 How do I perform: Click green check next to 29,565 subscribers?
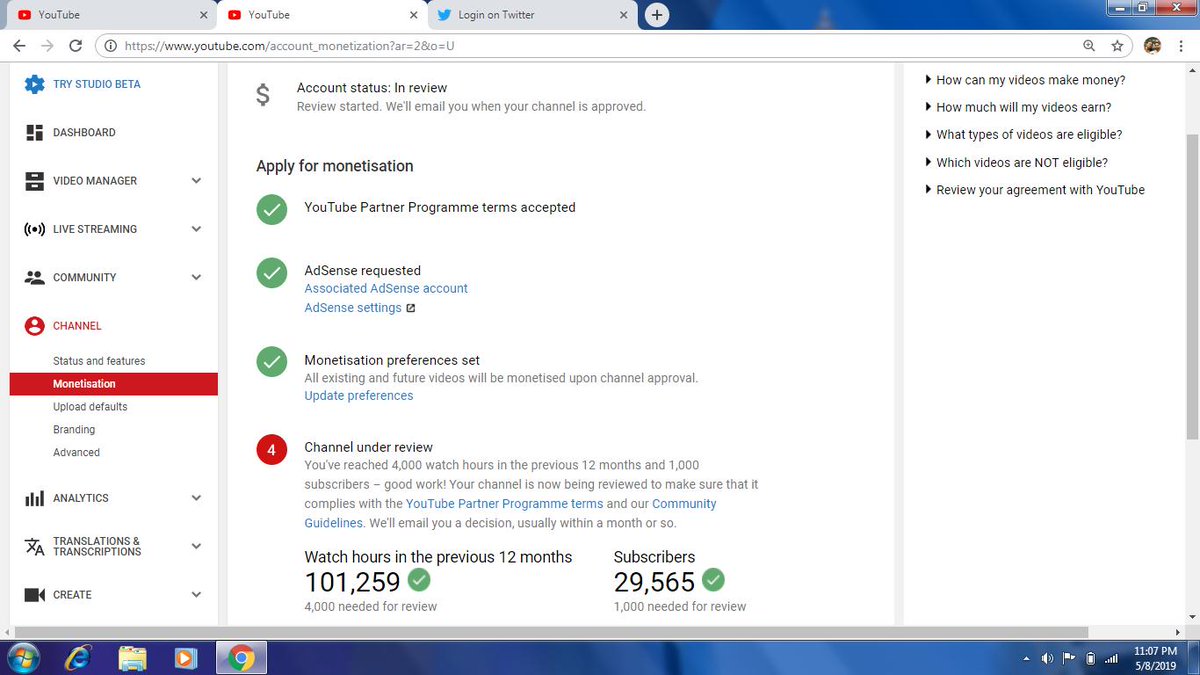click(713, 579)
